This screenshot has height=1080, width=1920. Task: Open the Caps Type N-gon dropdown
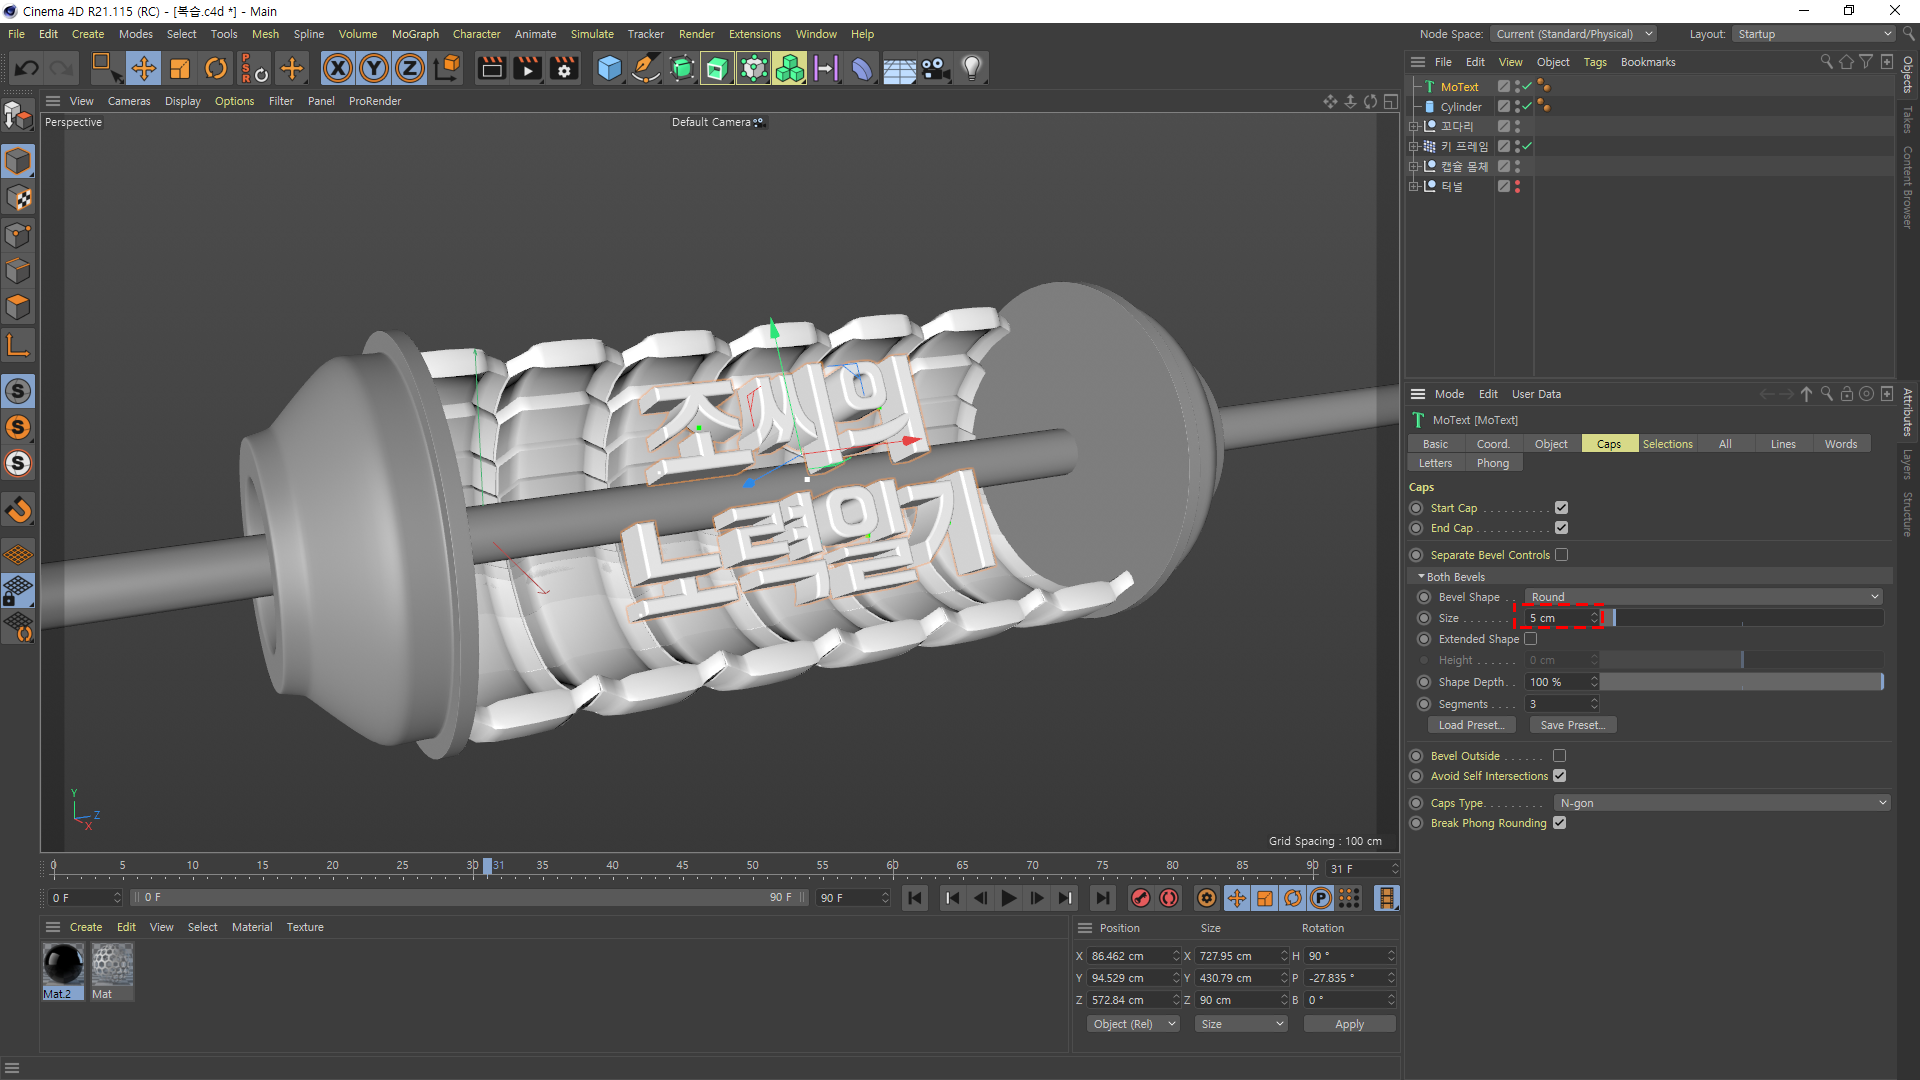1721,803
